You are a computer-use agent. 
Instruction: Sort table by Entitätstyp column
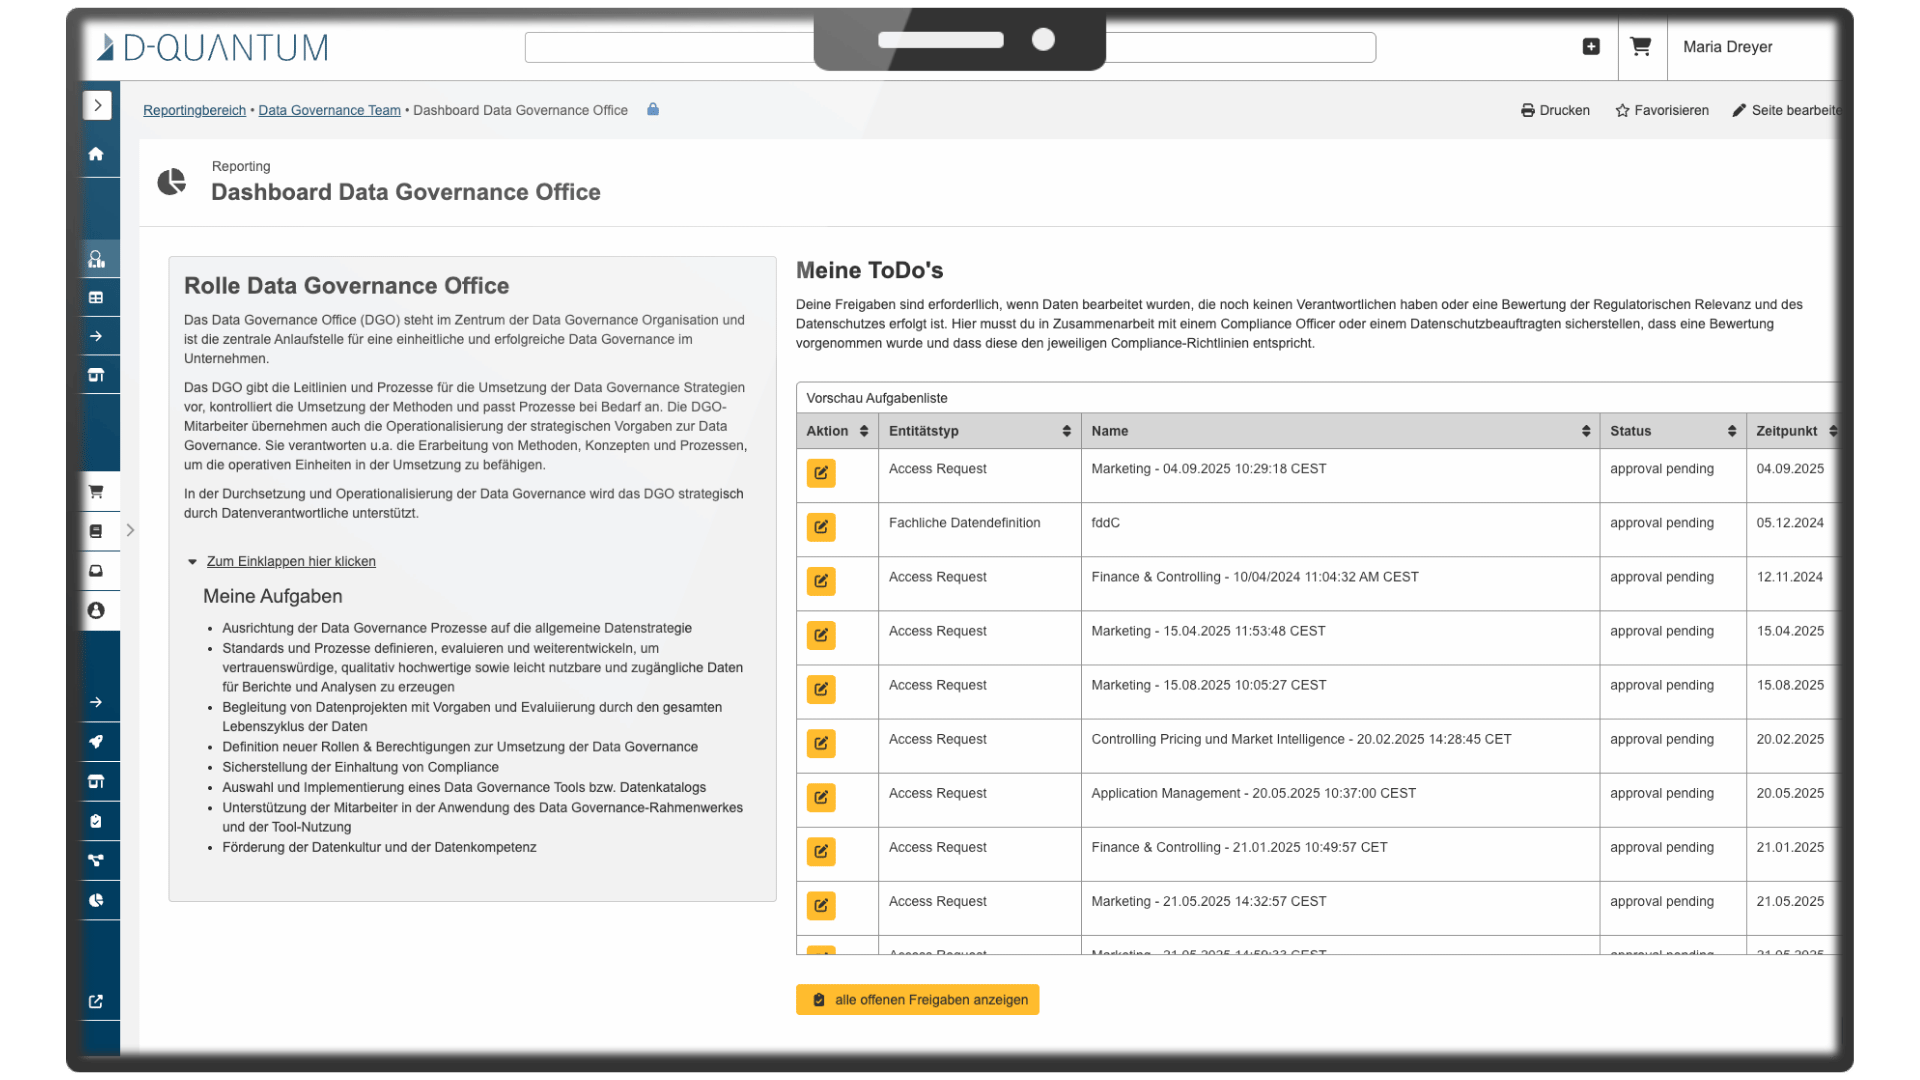click(x=1066, y=431)
